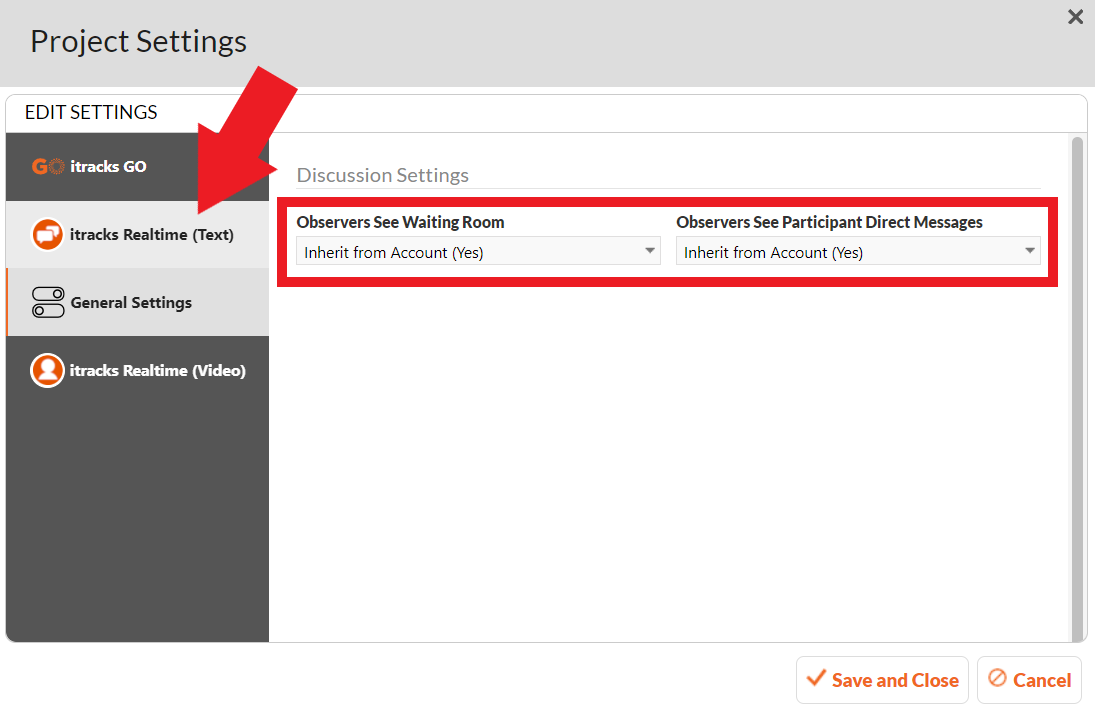The image size is (1095, 717).
Task: Click the Realtime Text chat bubble icon
Action: coord(47,235)
